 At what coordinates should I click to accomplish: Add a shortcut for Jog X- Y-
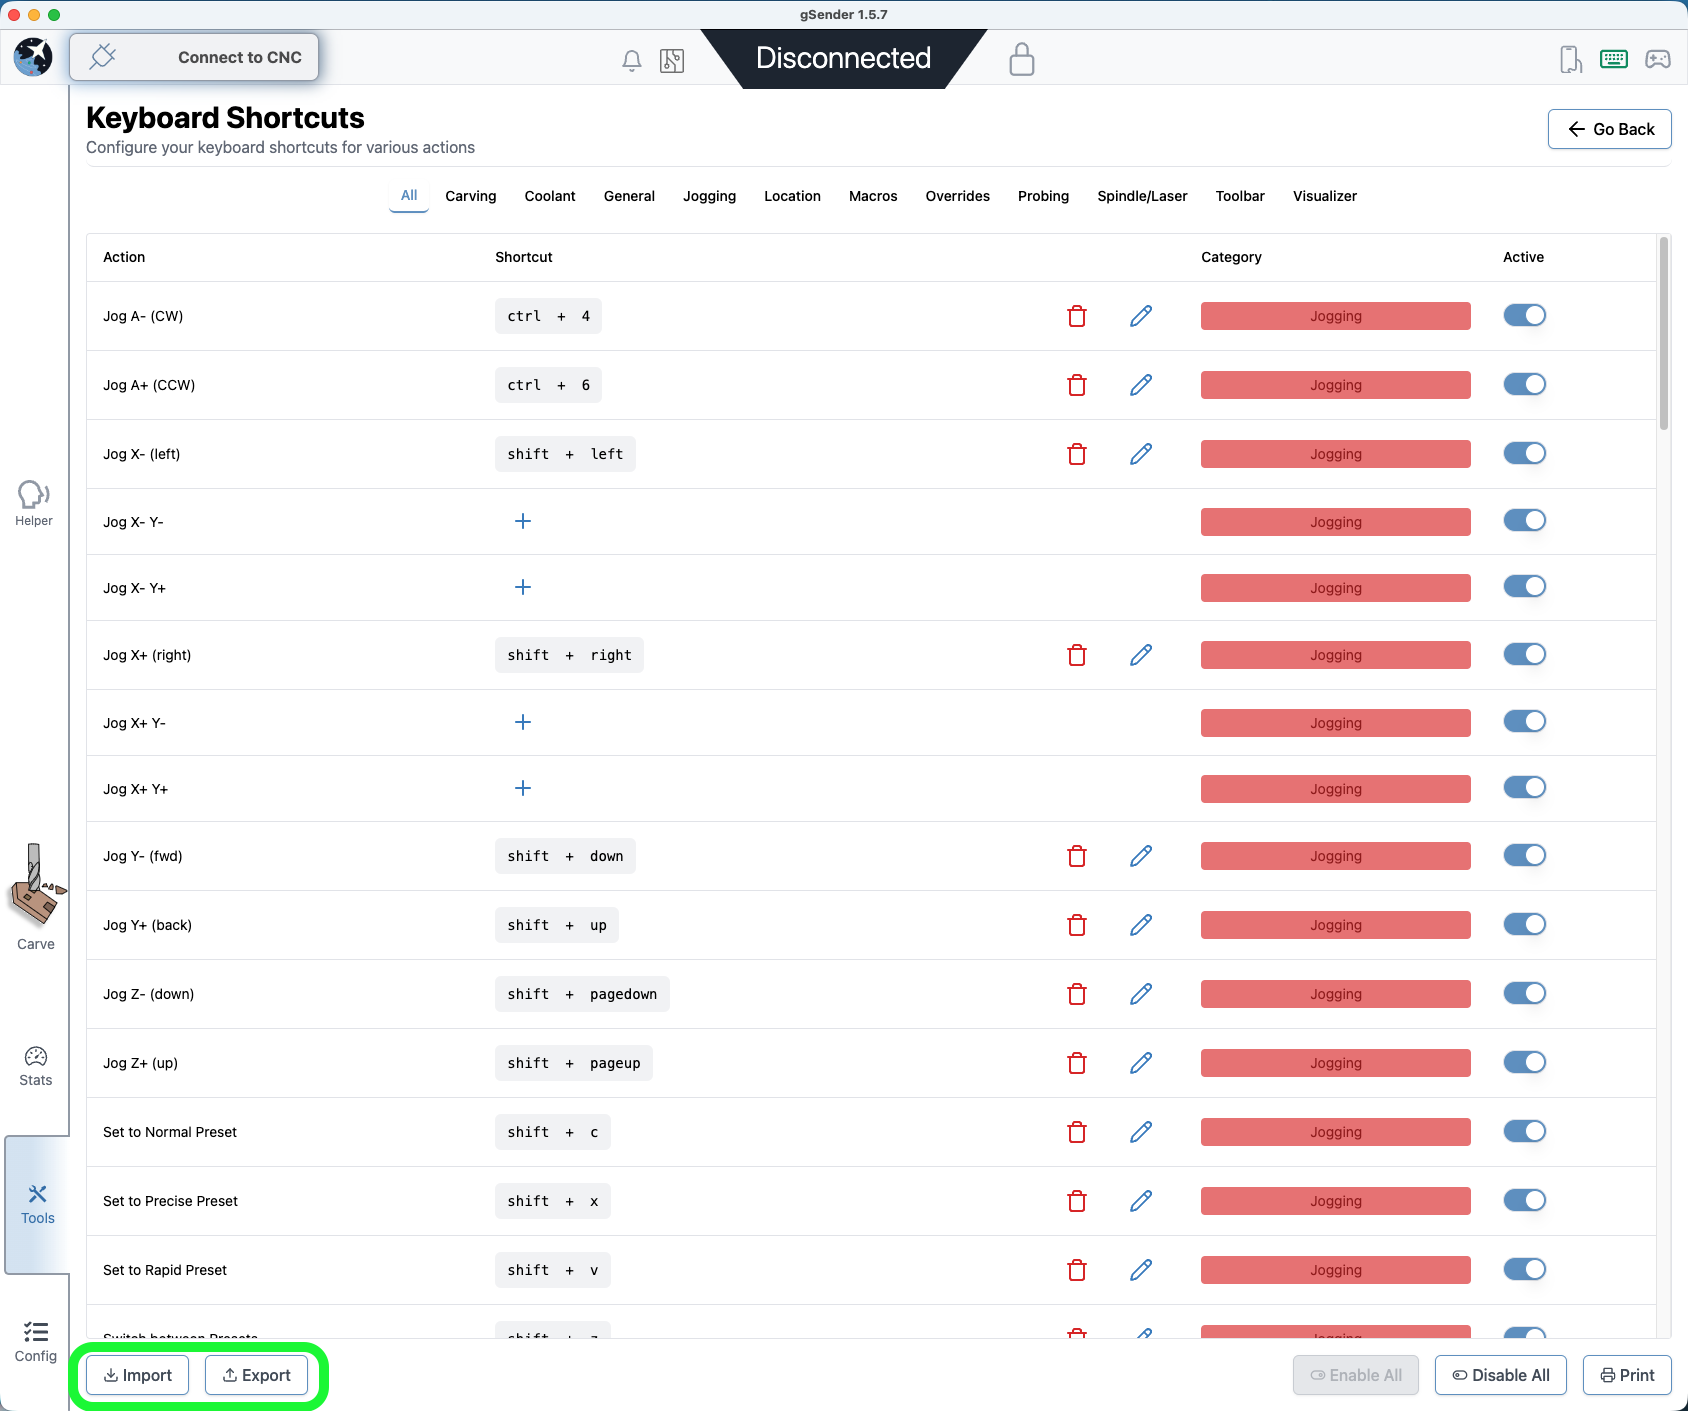point(522,521)
